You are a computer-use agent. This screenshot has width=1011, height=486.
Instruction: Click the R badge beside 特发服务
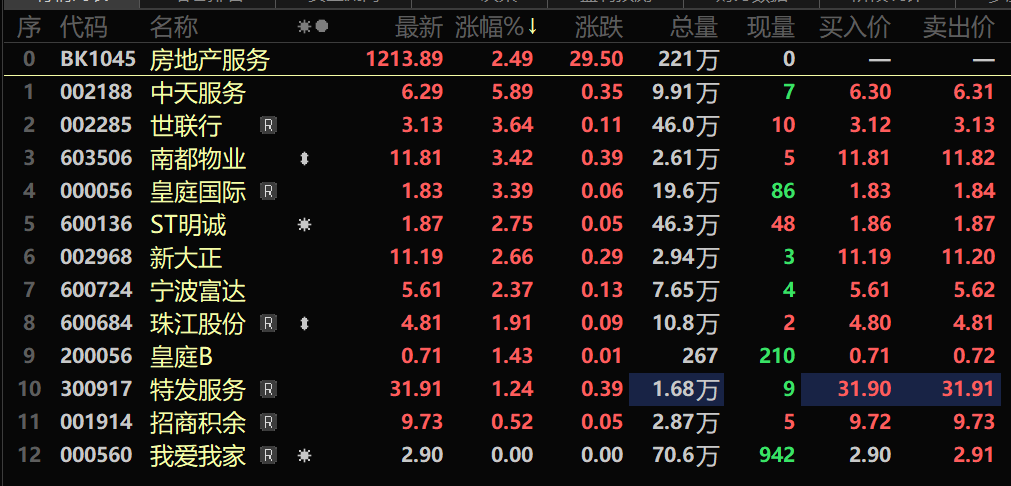[268, 389]
